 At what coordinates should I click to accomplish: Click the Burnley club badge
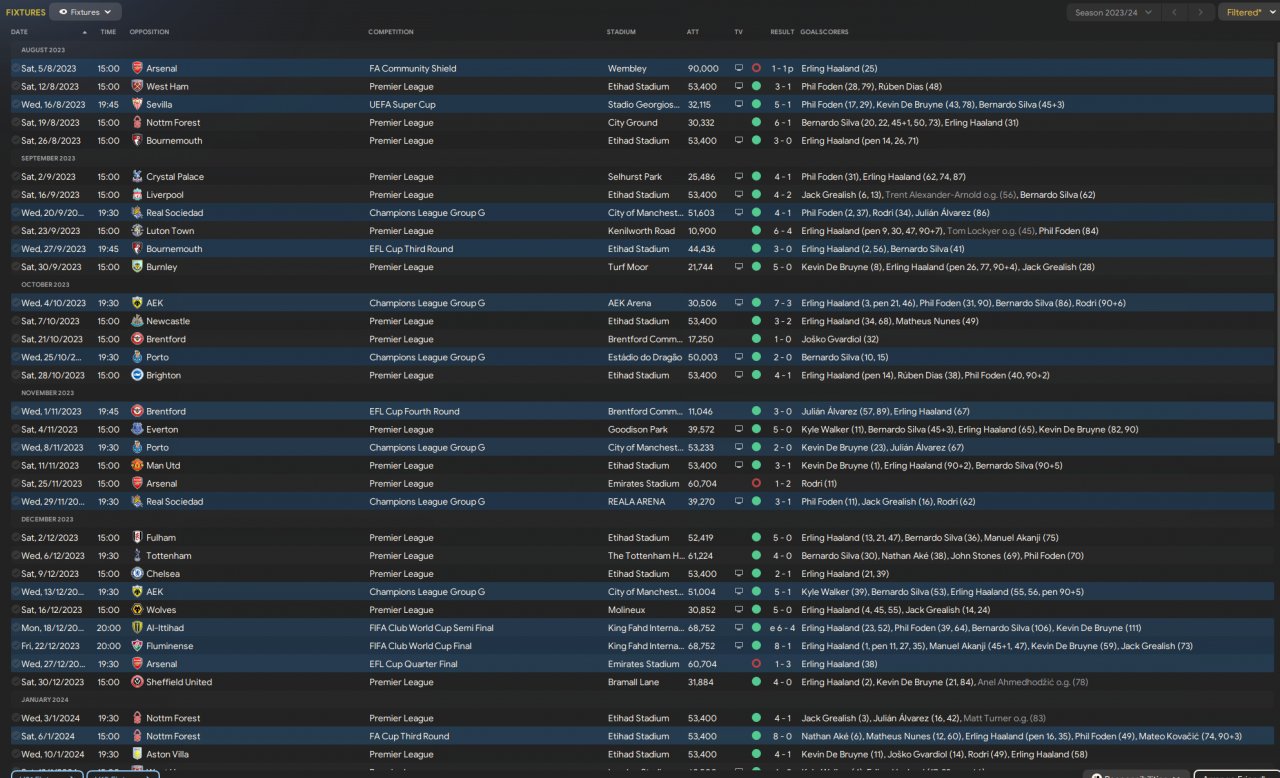137,267
